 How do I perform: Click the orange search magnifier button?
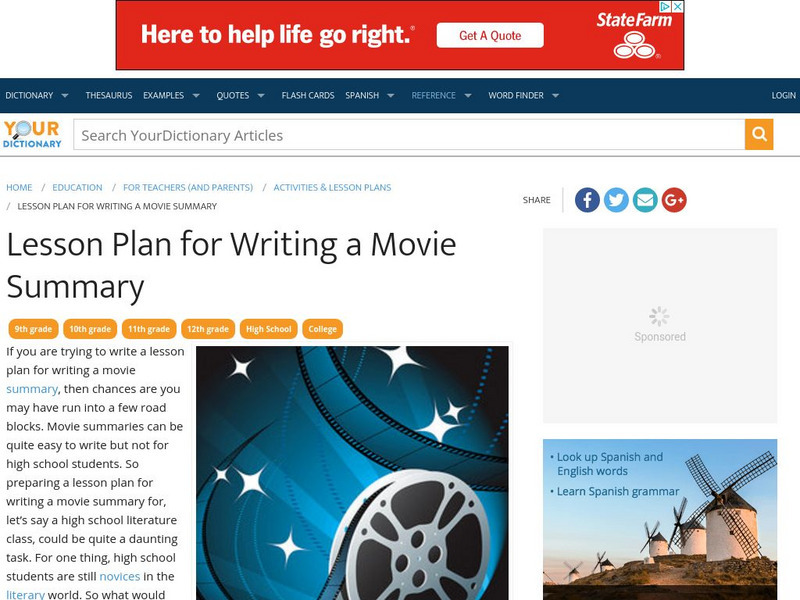point(759,134)
